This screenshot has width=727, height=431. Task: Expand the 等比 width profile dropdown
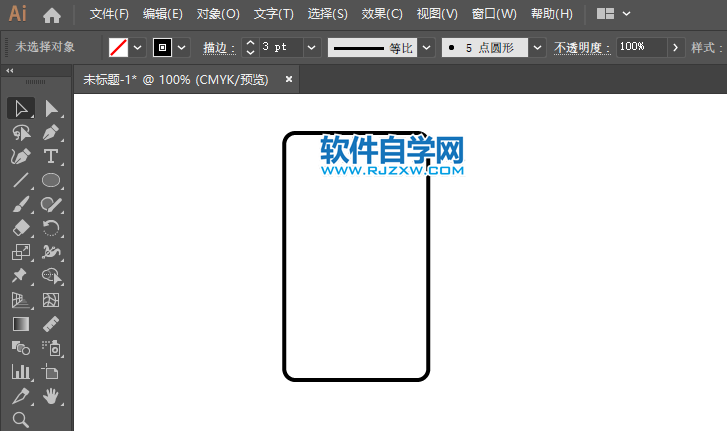[427, 48]
